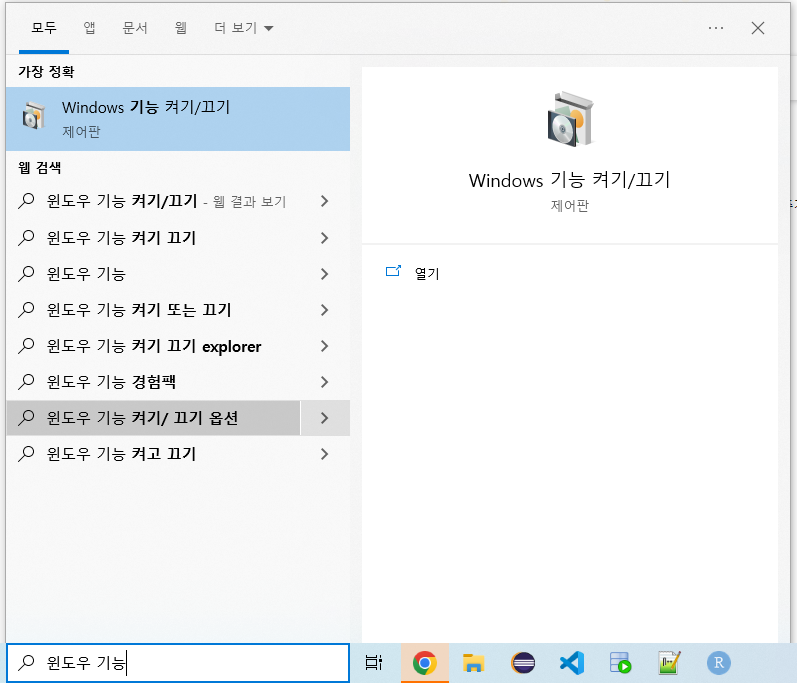This screenshot has height=683, width=797.
Task: Click the search box magnifier icon
Action: pos(26,662)
